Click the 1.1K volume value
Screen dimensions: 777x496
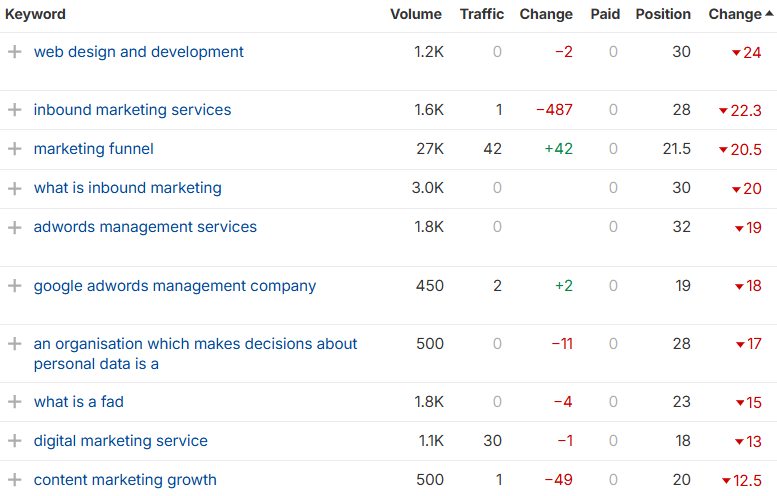point(431,441)
